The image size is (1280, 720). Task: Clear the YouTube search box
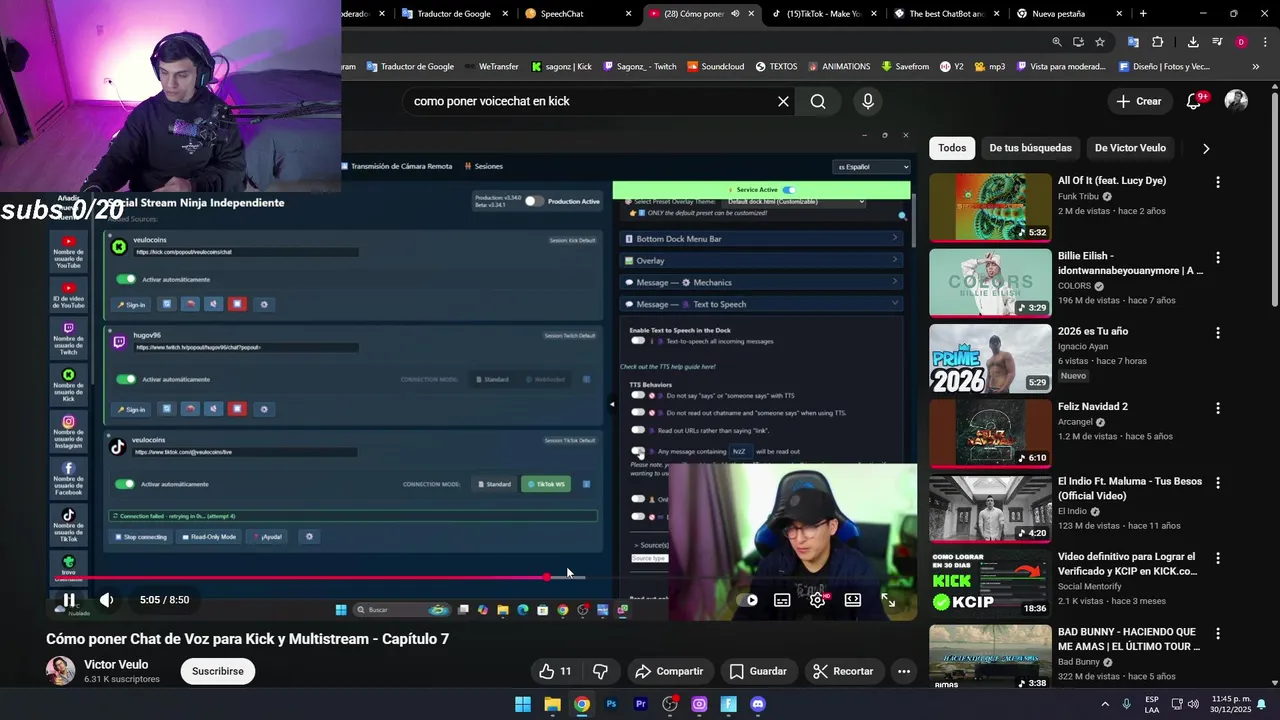tap(783, 101)
